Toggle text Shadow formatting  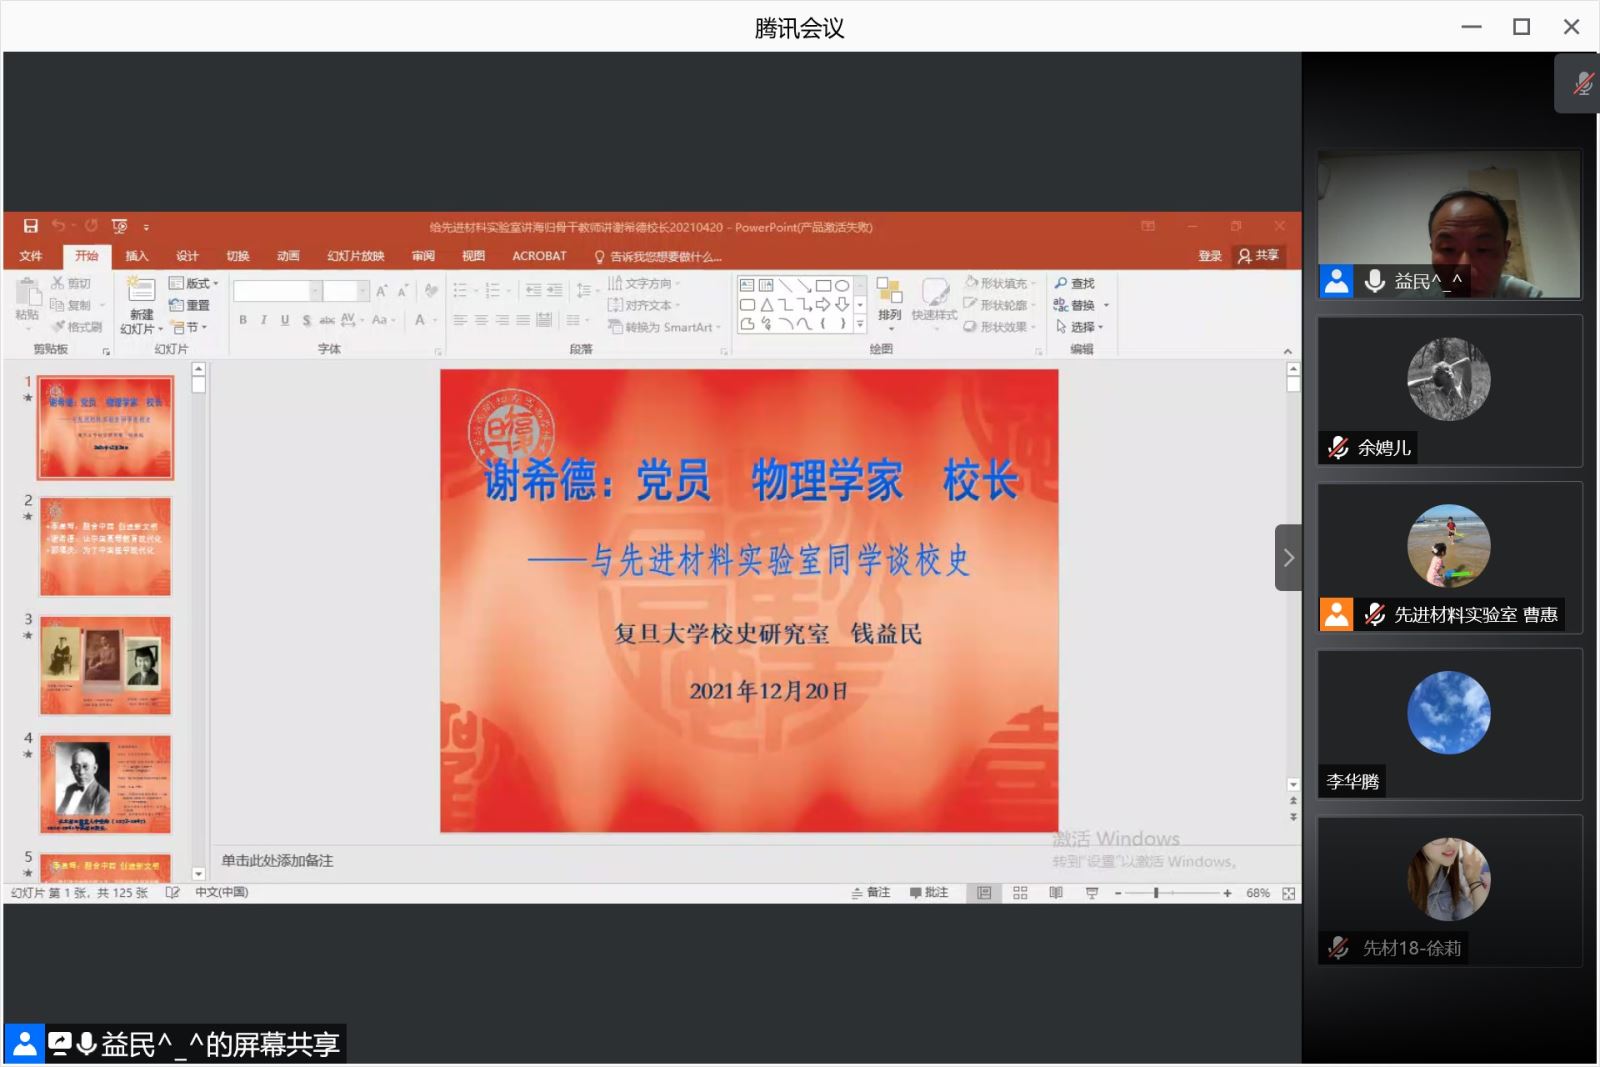click(306, 320)
